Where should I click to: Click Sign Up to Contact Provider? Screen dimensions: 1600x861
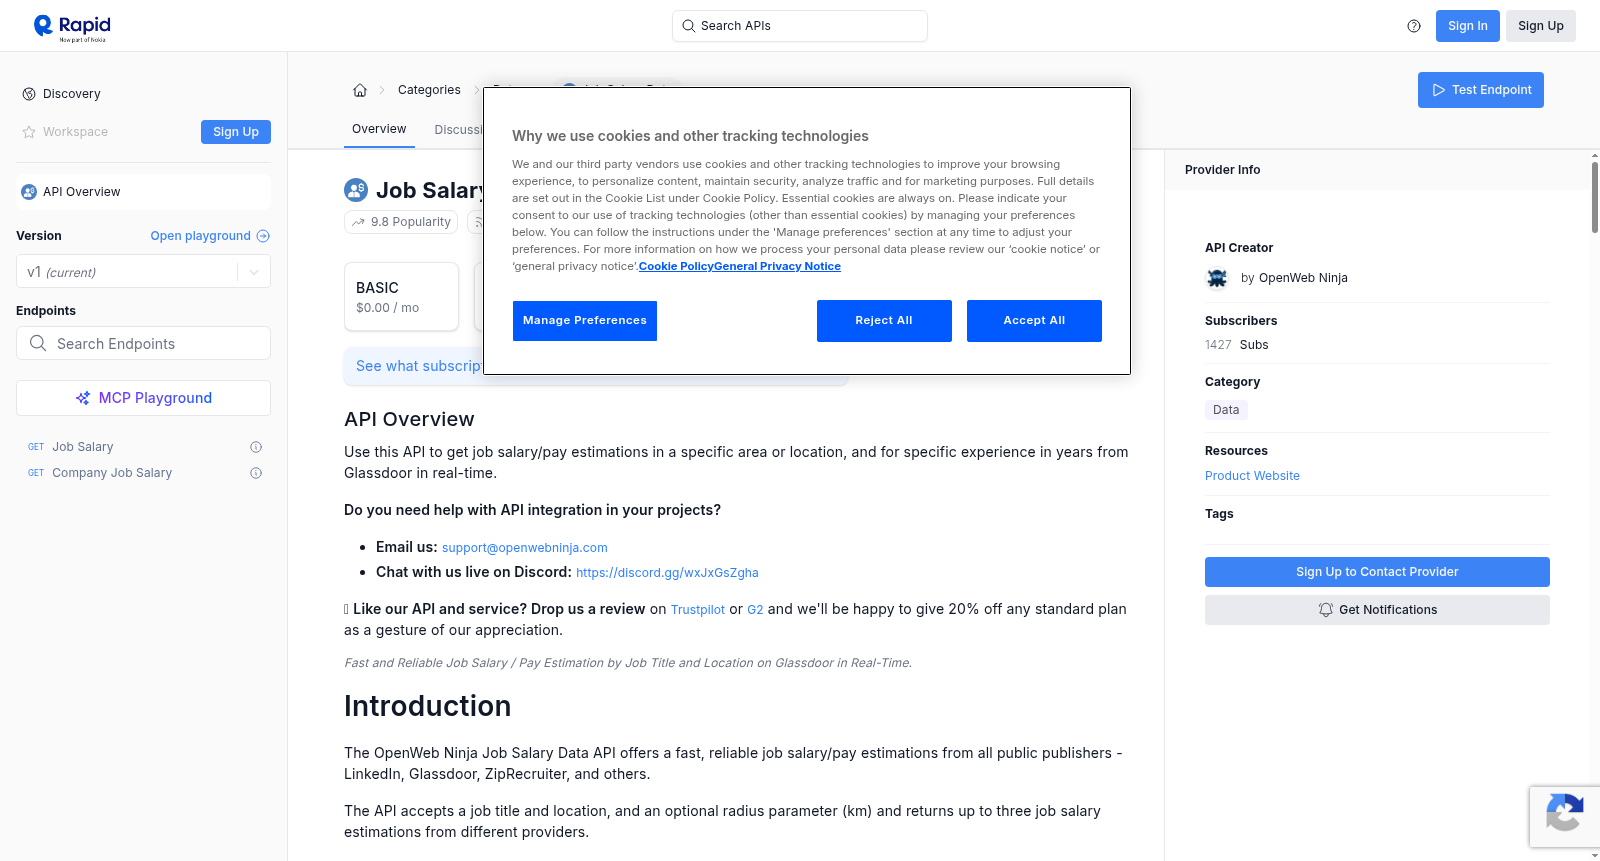1377,572
